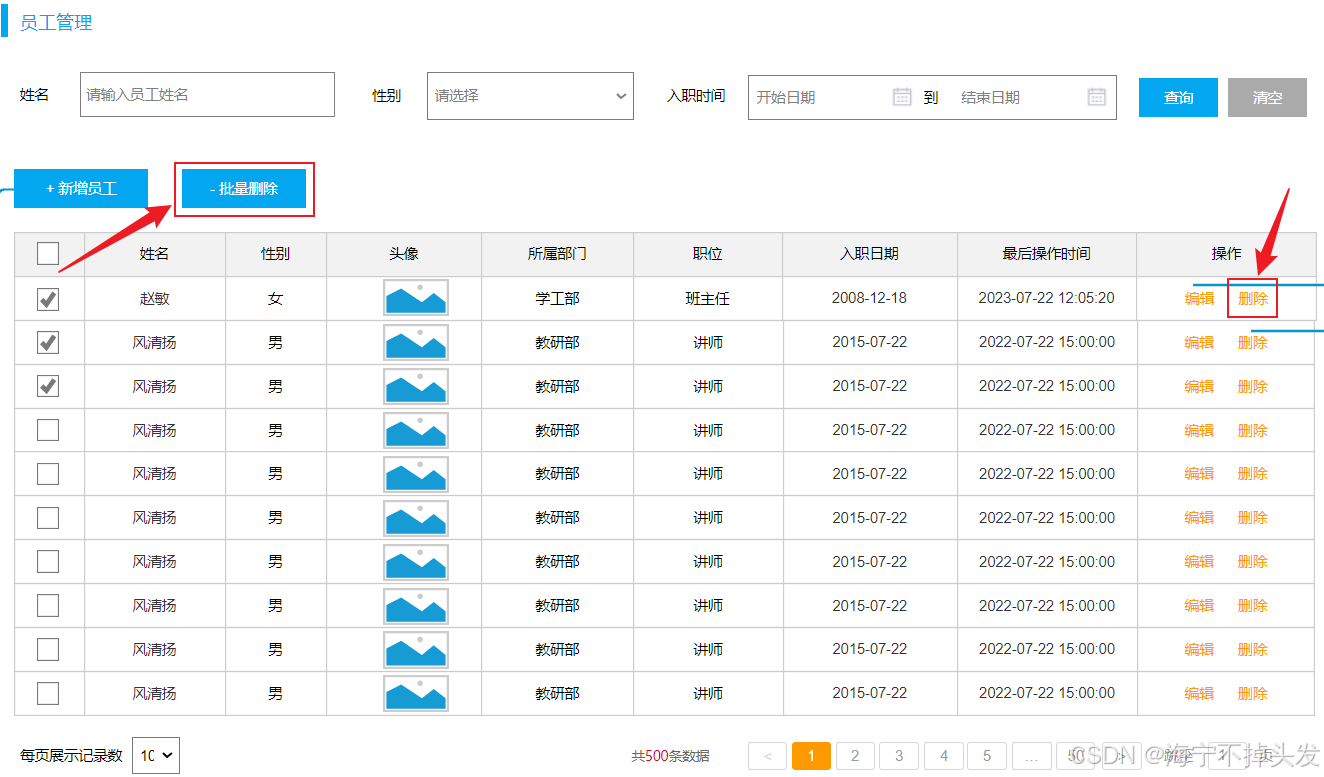
Task: Click the ellipsis page jump button
Action: click(1031, 756)
